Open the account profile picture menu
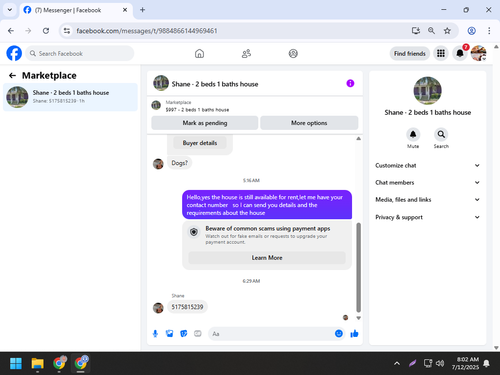 point(478,53)
